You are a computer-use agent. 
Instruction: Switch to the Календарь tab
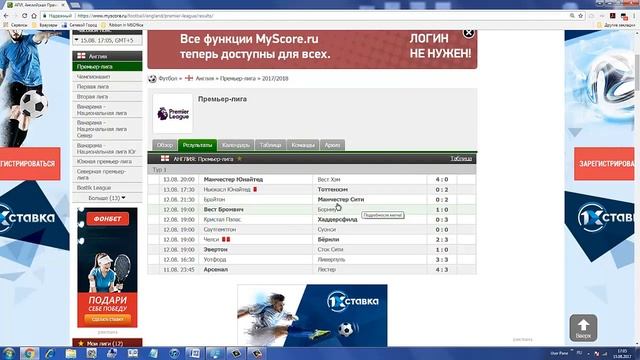[x=236, y=145]
